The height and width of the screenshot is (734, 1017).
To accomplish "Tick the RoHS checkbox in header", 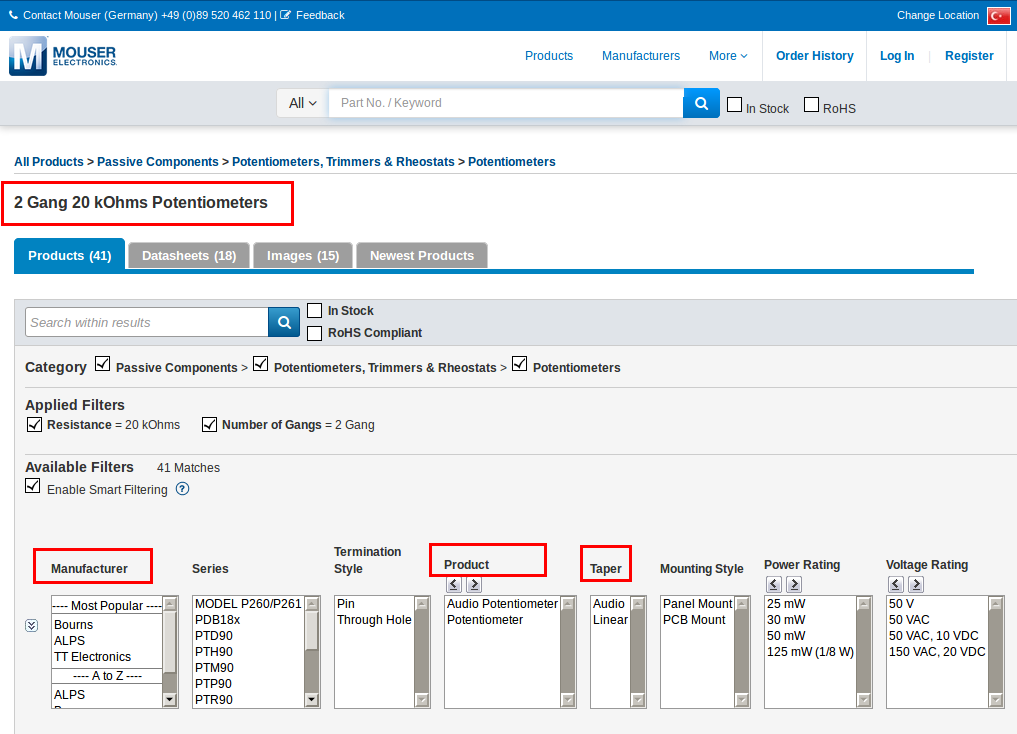I will click(811, 104).
